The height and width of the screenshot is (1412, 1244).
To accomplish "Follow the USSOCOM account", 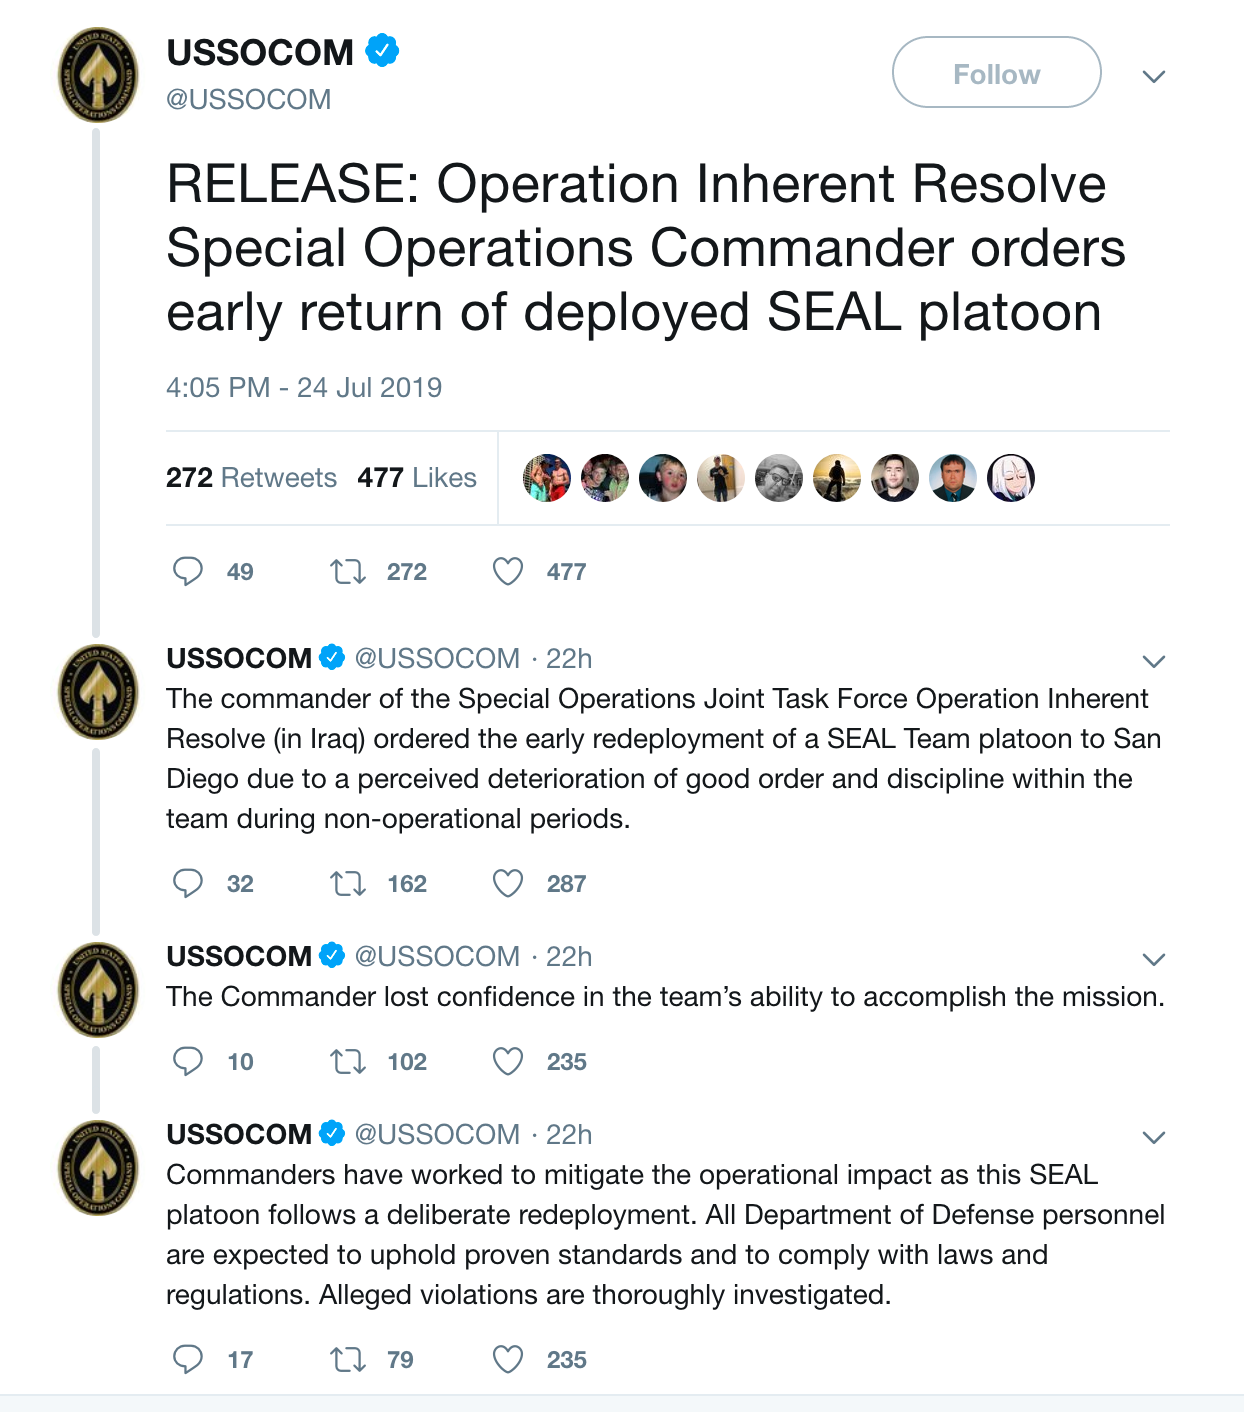I will tap(997, 72).
